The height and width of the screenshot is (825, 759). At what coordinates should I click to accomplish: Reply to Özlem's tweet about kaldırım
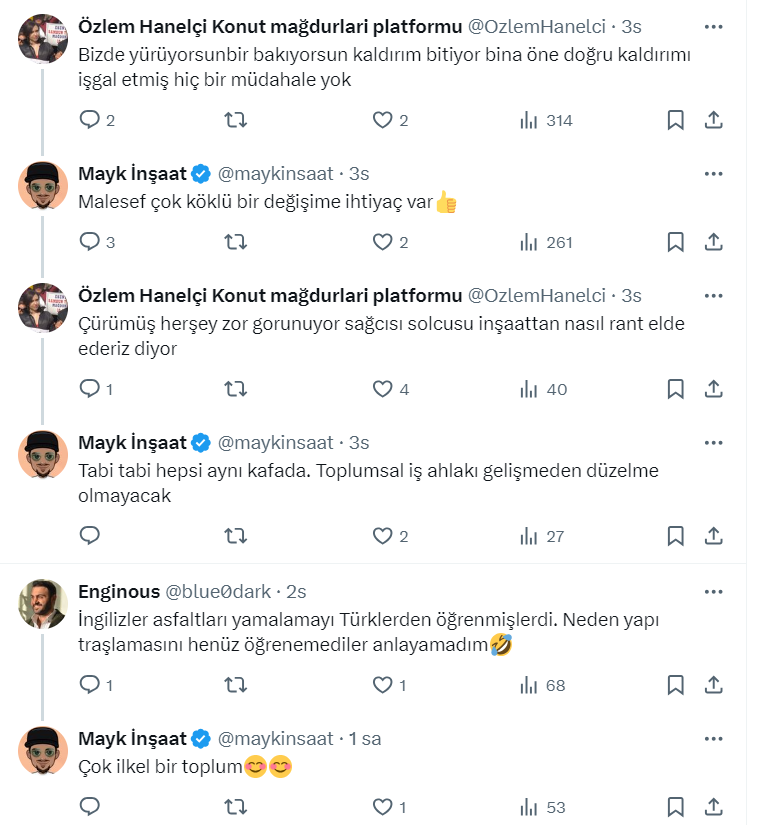coord(90,120)
